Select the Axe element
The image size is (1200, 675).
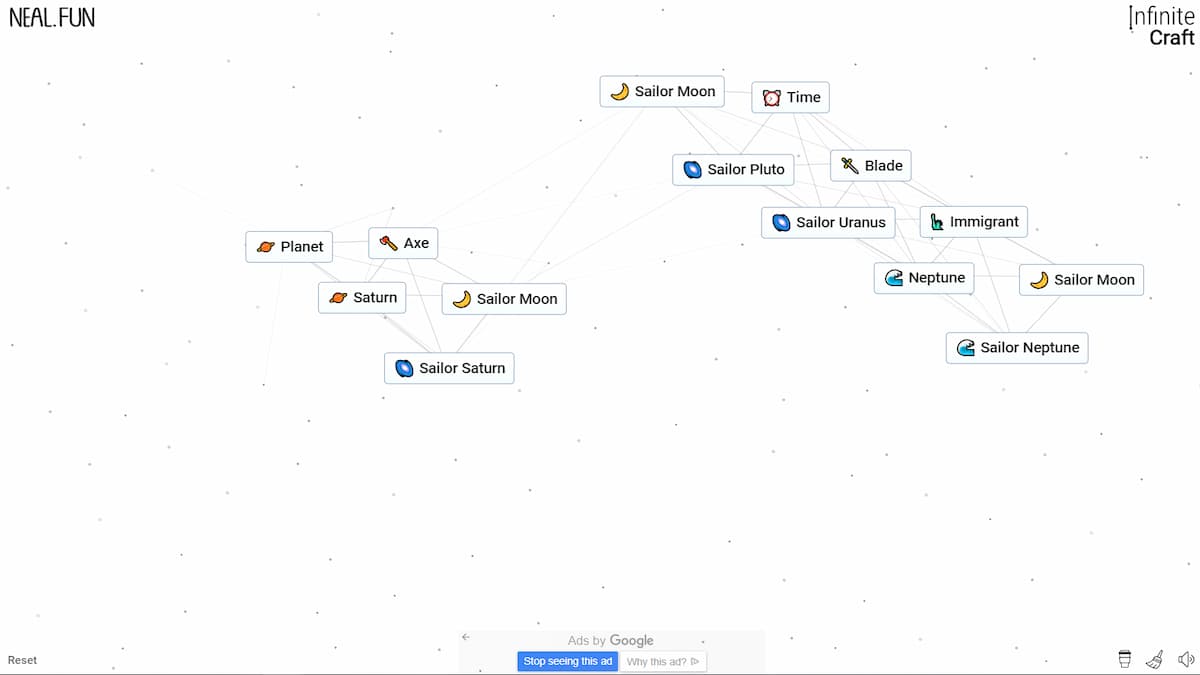(403, 243)
